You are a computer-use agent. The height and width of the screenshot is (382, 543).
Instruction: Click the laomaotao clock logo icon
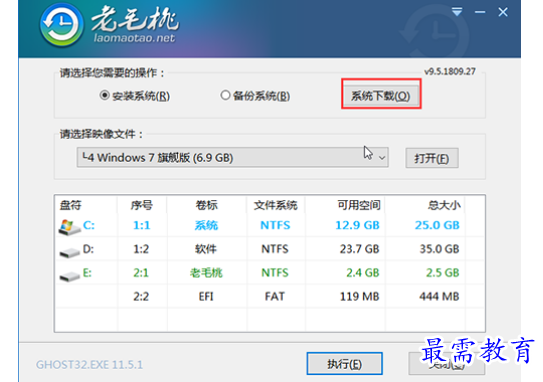click(61, 25)
